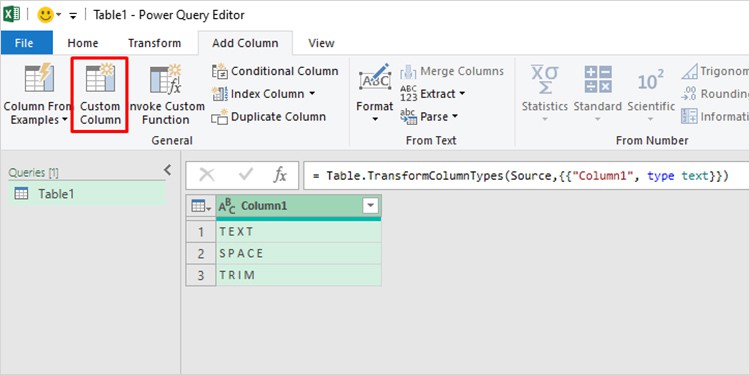This screenshot has height=375, width=750.
Task: Switch to the Transform tab
Action: (x=154, y=43)
